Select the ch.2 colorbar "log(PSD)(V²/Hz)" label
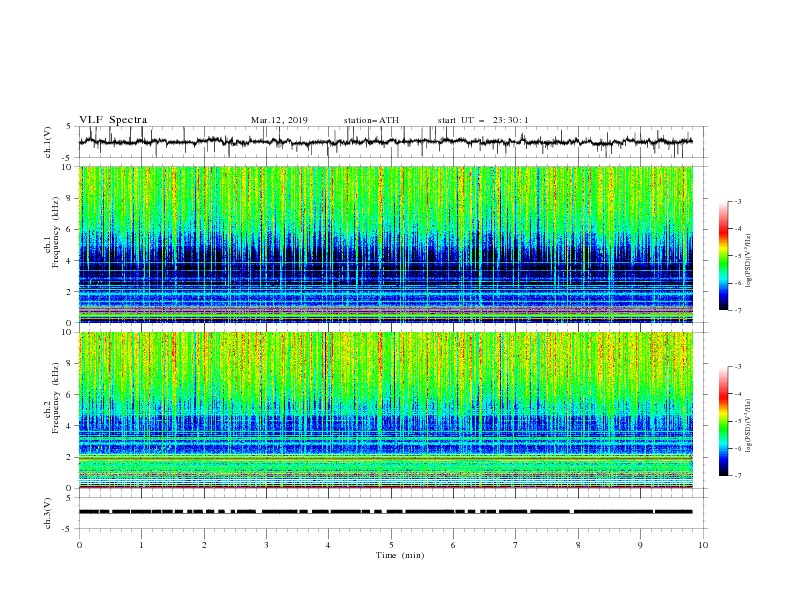Viewport: 792px width, 612px height. click(x=748, y=426)
